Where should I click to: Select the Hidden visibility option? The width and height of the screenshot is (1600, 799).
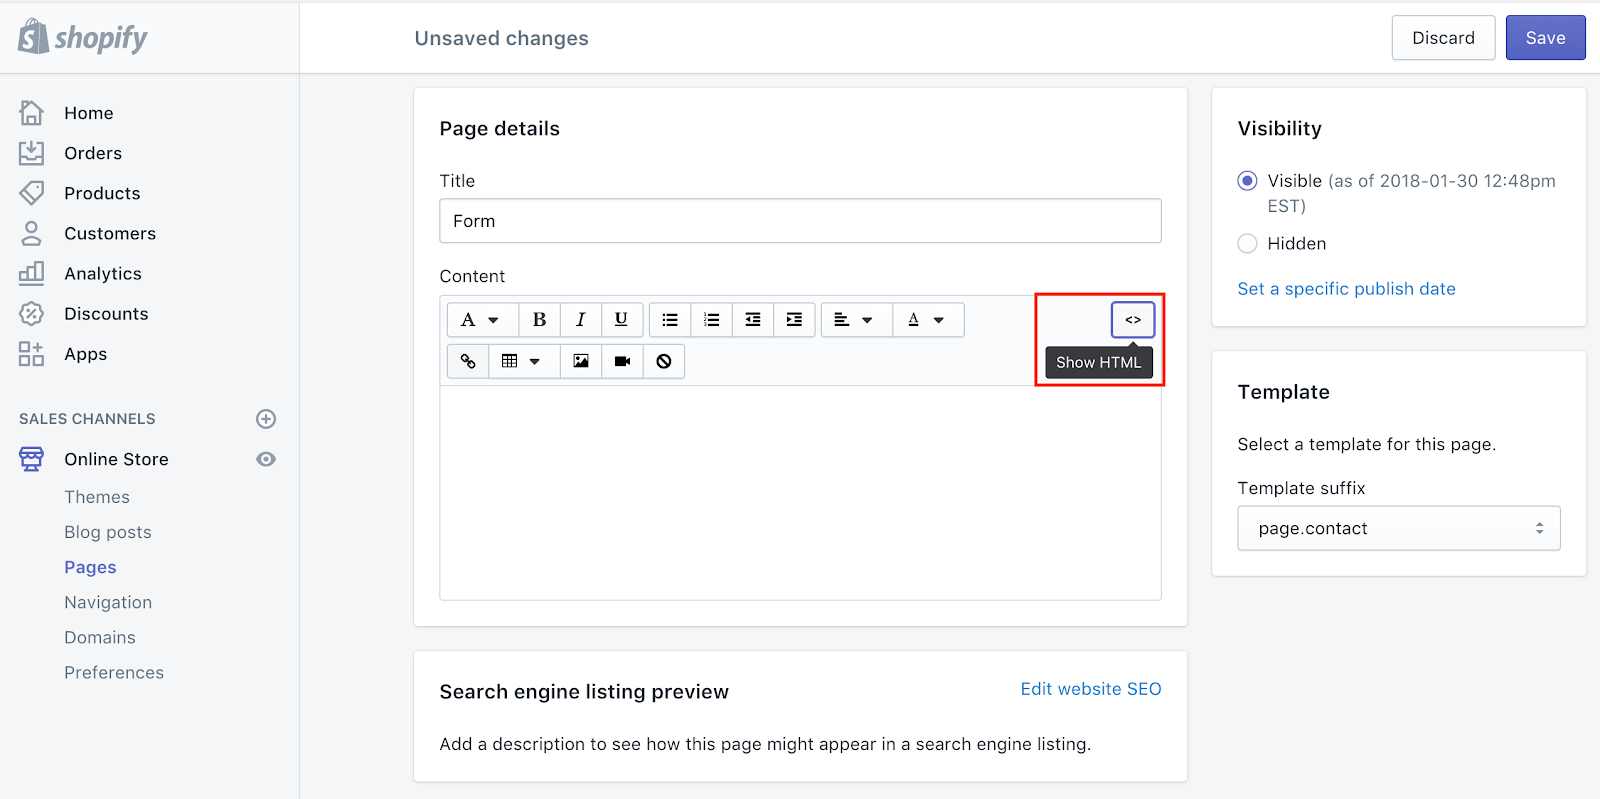1247,243
